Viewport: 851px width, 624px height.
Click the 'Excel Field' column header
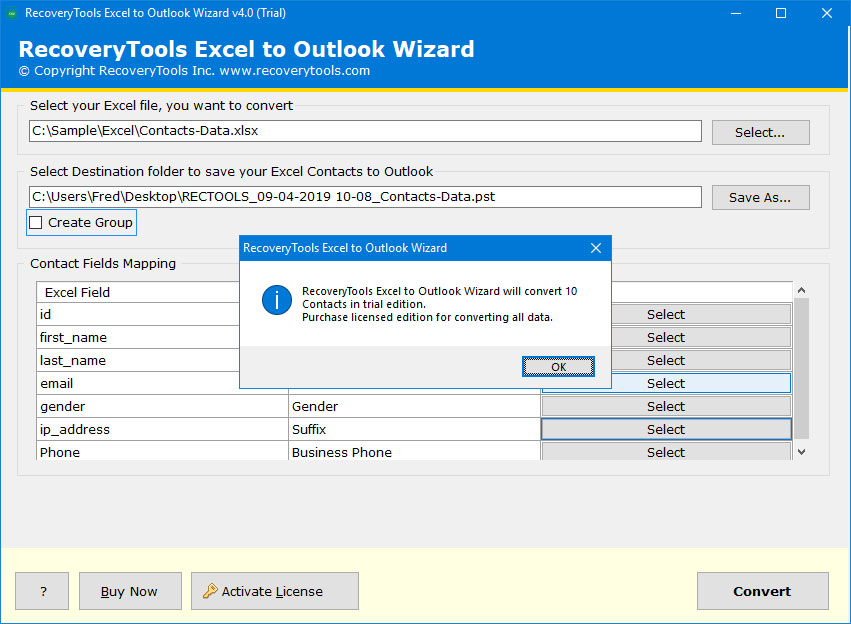(x=138, y=292)
